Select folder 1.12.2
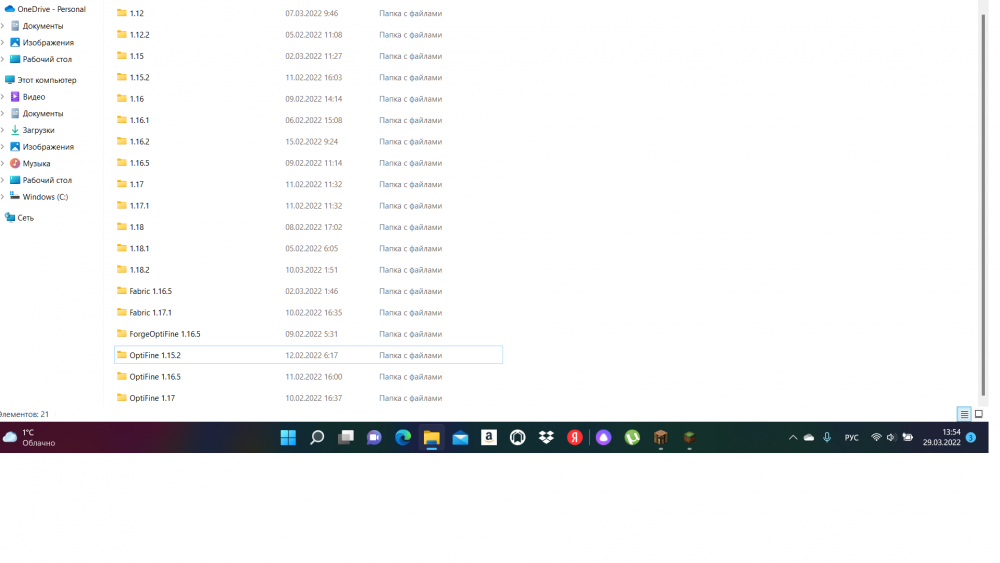 [x=309, y=35]
